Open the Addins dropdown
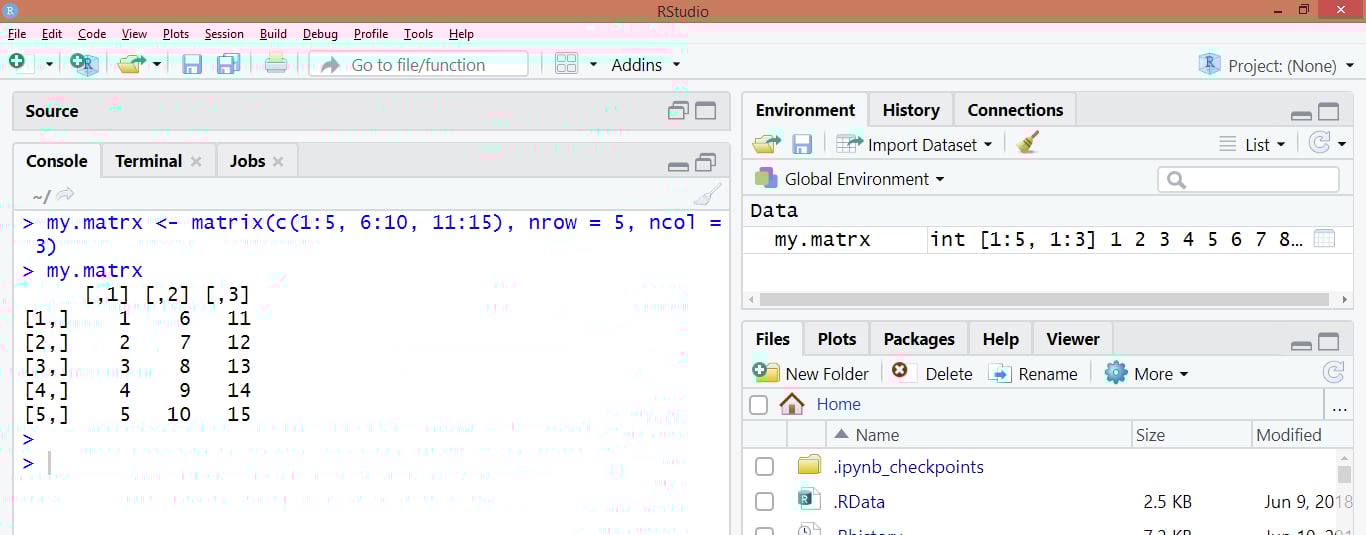 point(646,64)
